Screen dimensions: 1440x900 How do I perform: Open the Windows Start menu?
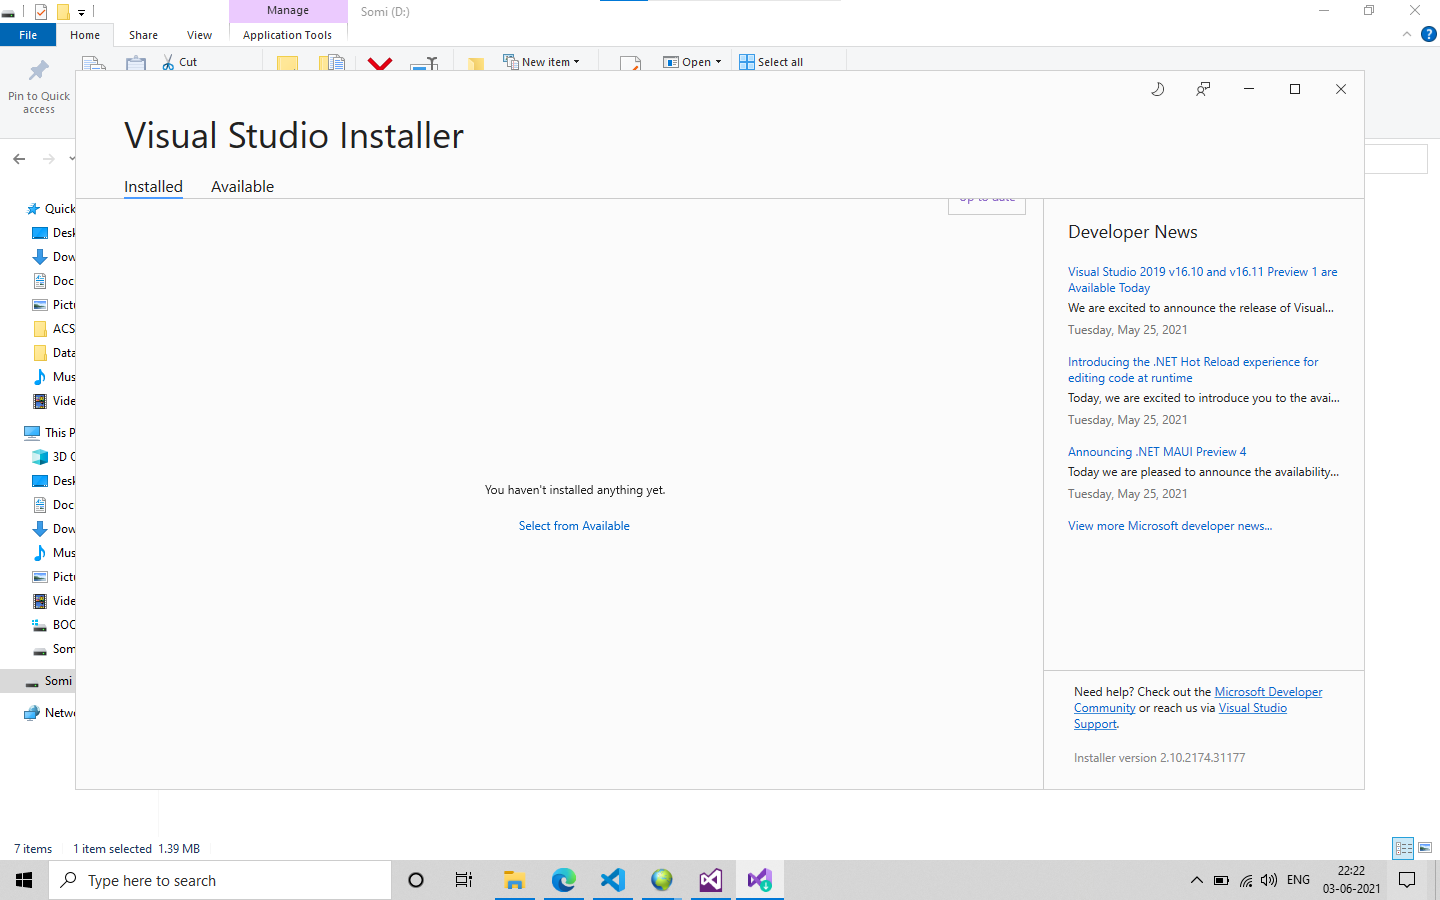(24, 880)
